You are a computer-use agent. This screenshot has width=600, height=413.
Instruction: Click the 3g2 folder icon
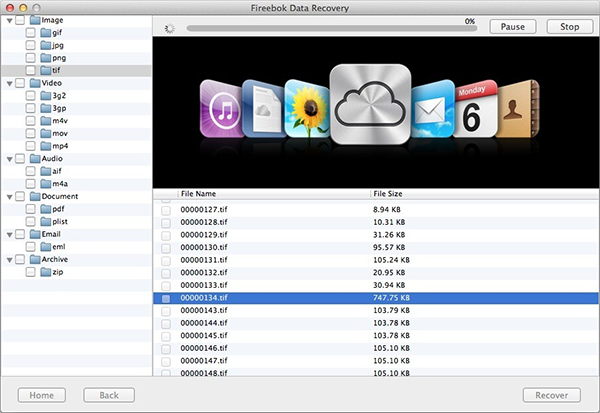point(46,96)
